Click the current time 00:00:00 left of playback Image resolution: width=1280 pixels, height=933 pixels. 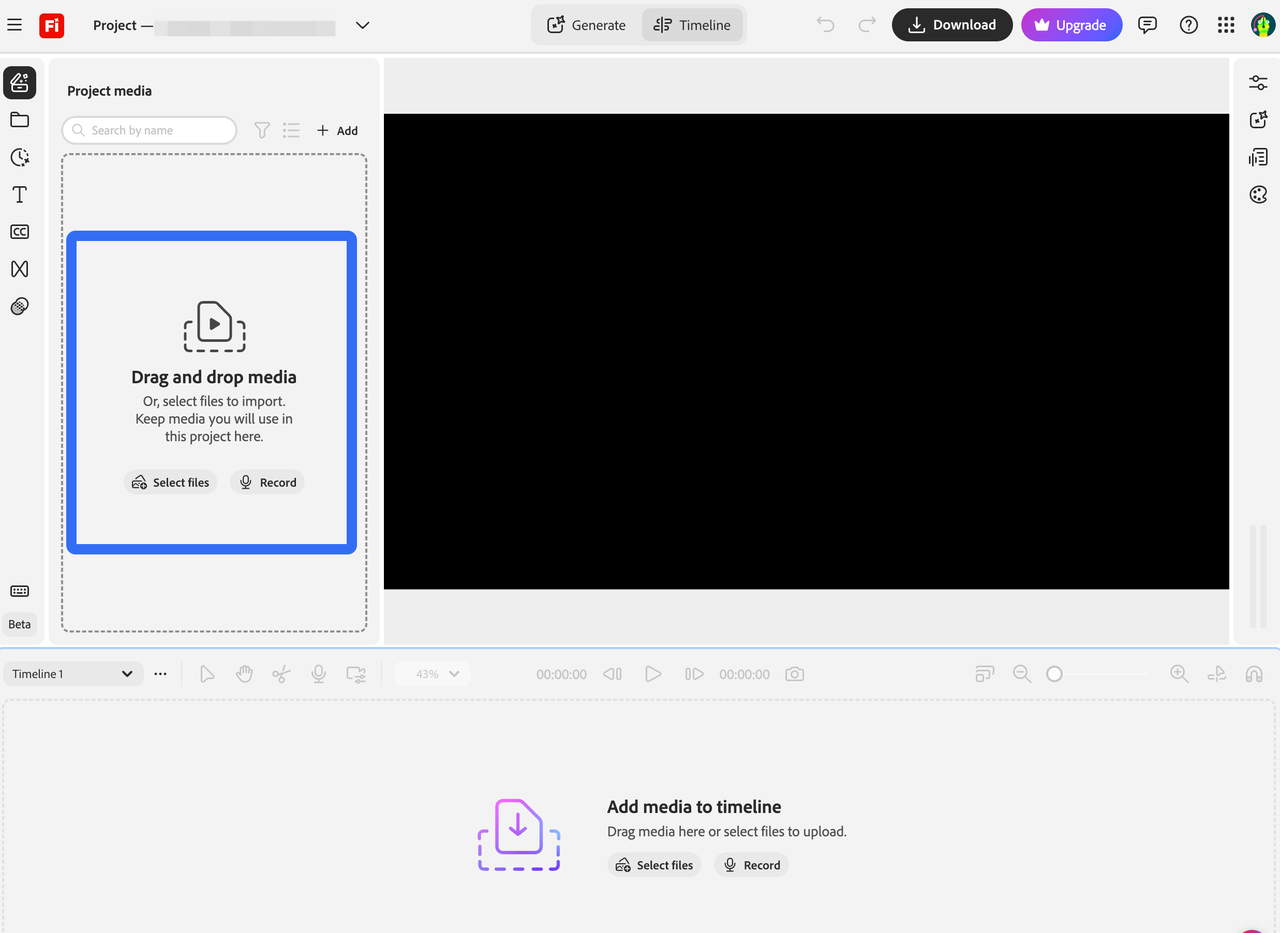[x=561, y=674]
